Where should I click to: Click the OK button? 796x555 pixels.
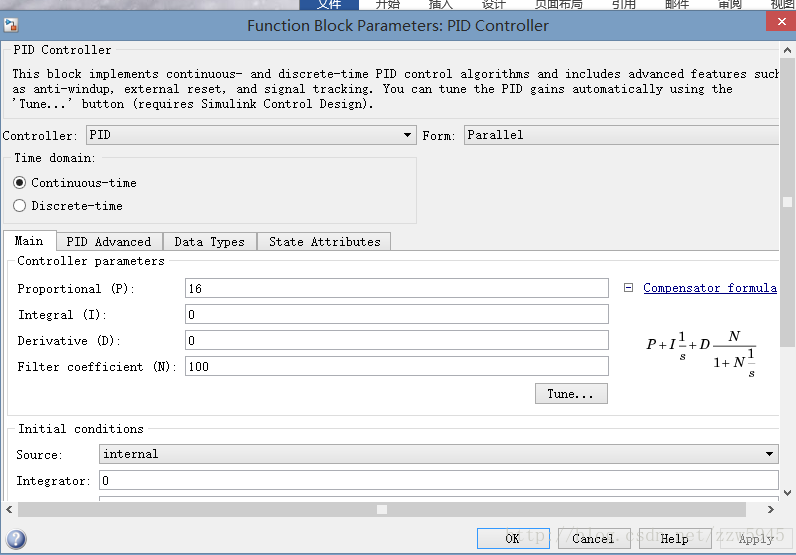click(513, 539)
